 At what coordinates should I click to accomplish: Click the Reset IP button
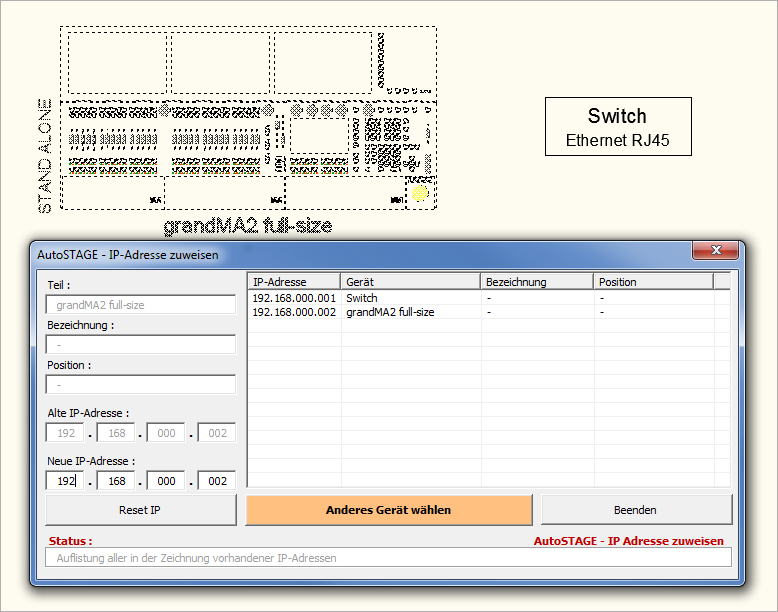click(140, 510)
